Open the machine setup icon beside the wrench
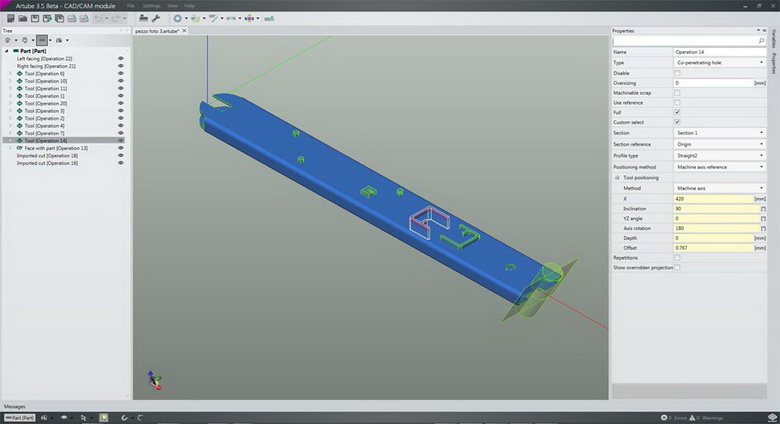The image size is (780, 424). click(x=143, y=18)
